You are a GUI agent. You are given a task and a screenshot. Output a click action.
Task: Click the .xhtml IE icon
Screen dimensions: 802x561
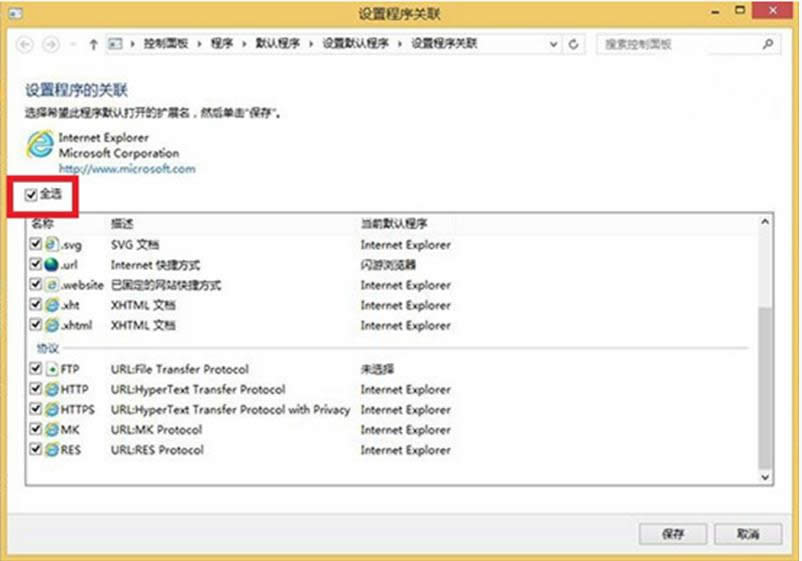click(x=52, y=325)
